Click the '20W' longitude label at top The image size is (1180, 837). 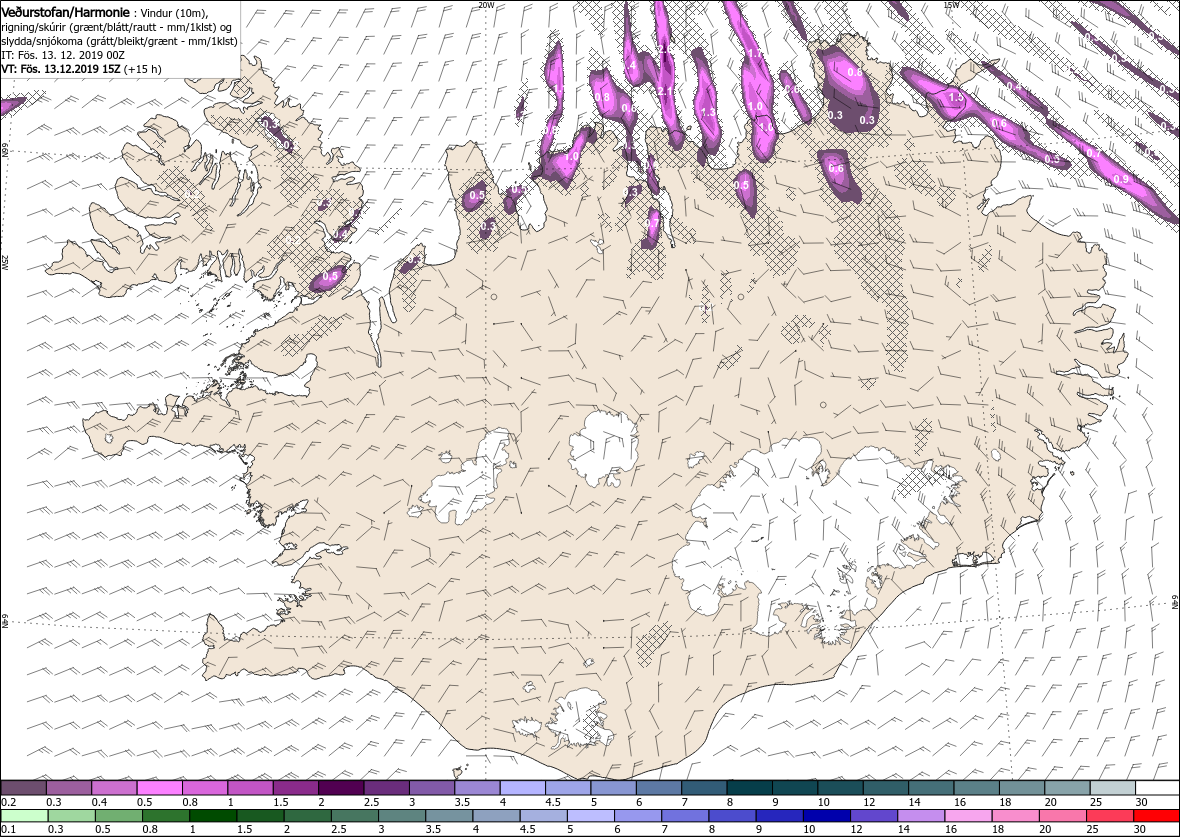tap(486, 5)
